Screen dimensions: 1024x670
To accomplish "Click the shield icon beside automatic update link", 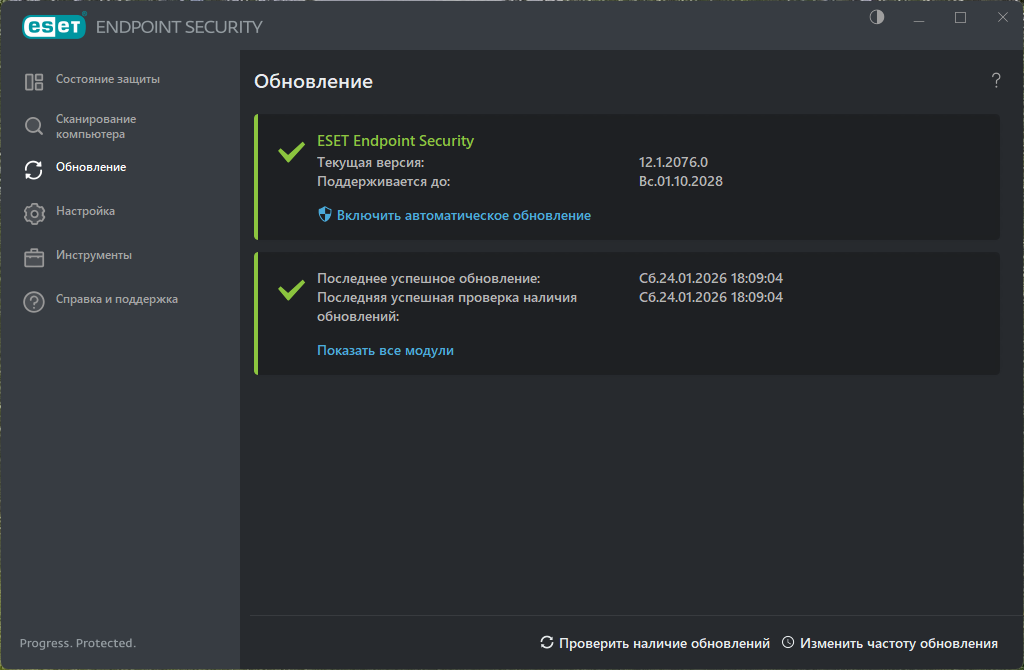I will pos(324,215).
